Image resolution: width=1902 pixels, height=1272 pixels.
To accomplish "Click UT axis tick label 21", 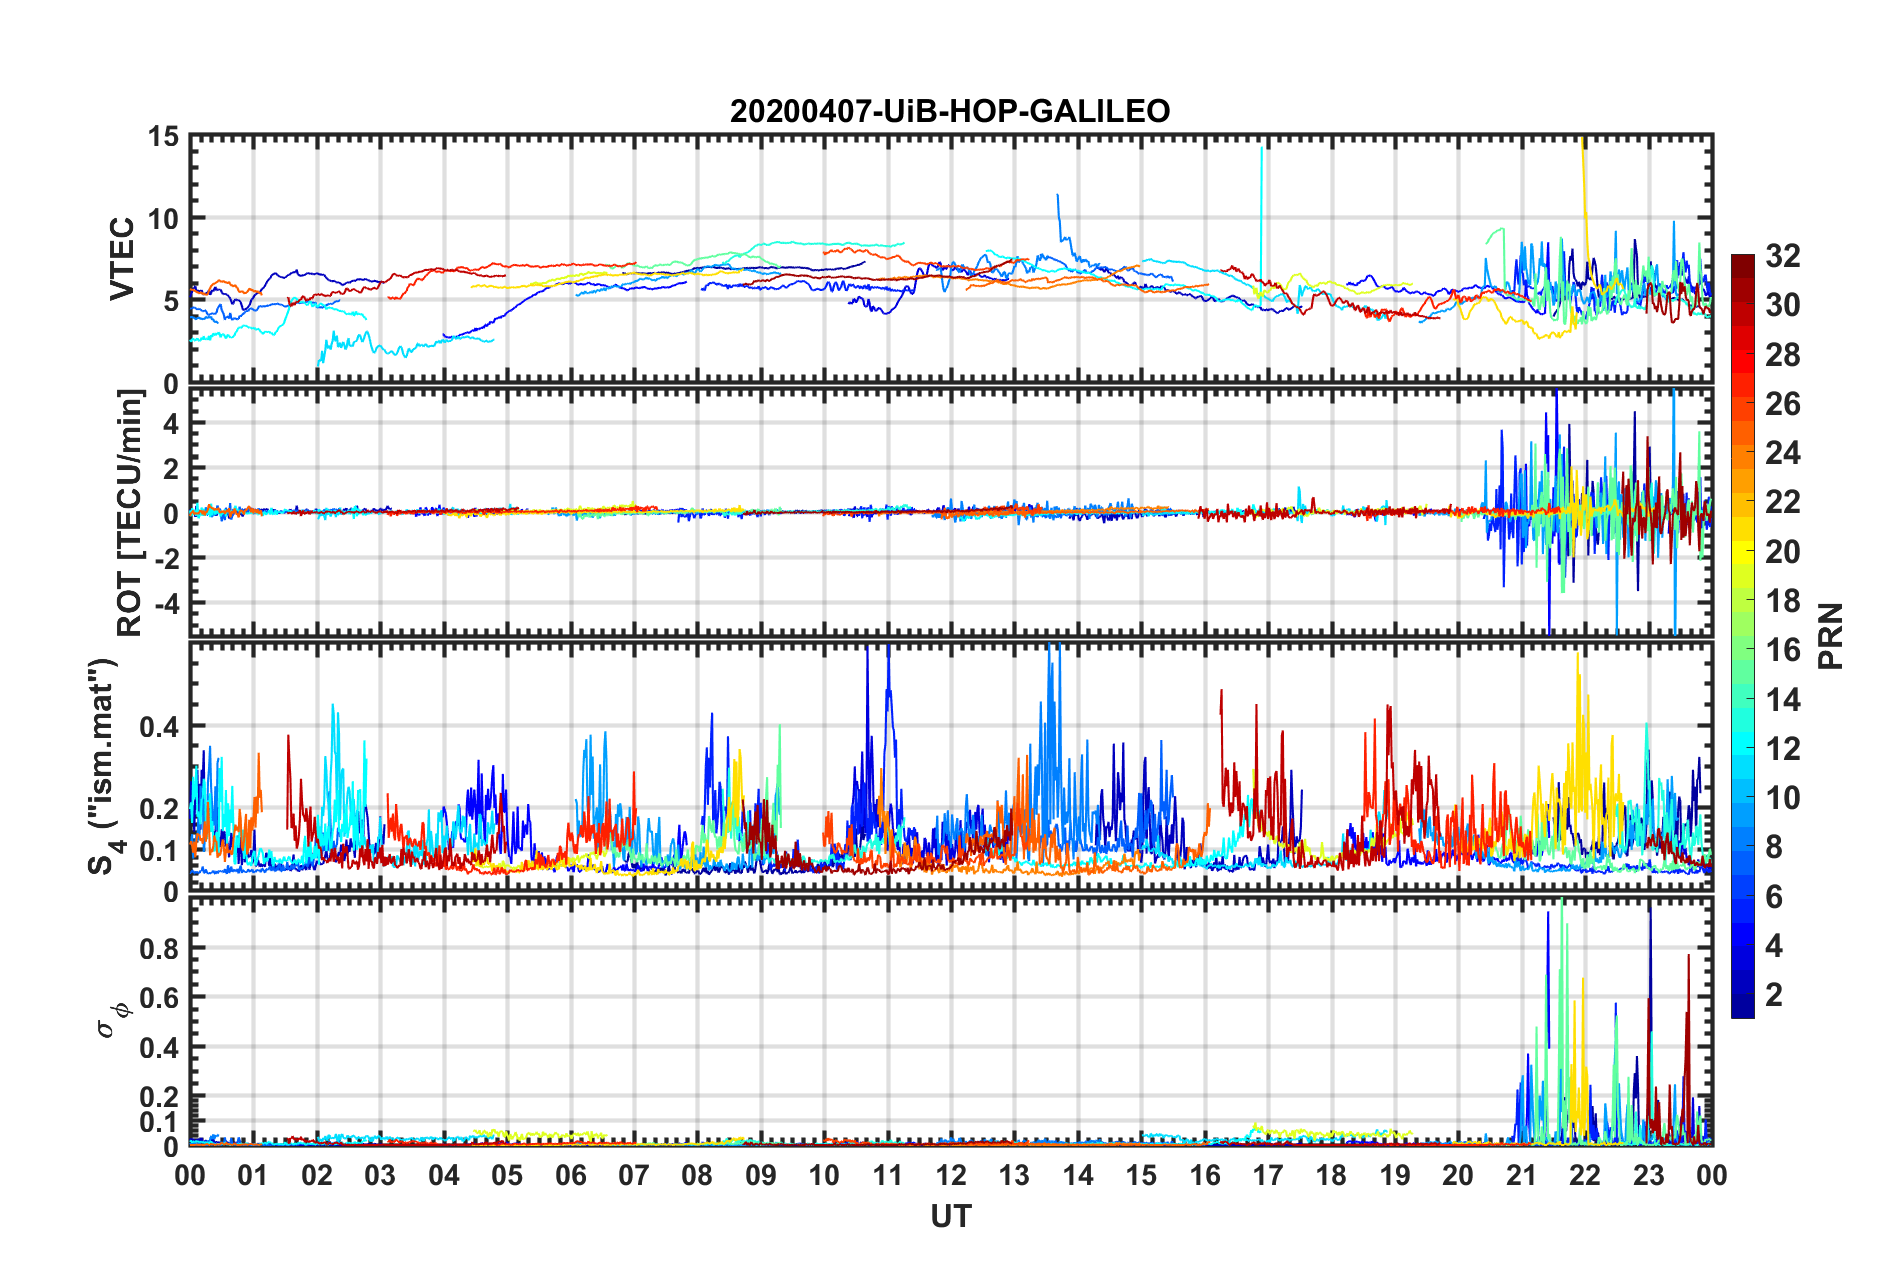I will tap(1522, 1175).
